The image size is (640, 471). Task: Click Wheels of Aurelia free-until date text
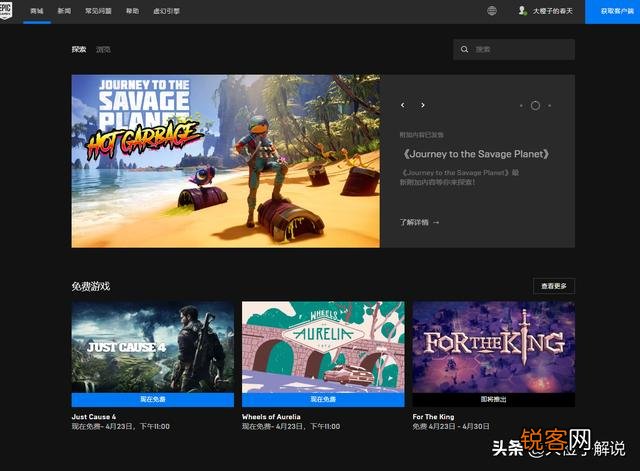click(291, 427)
